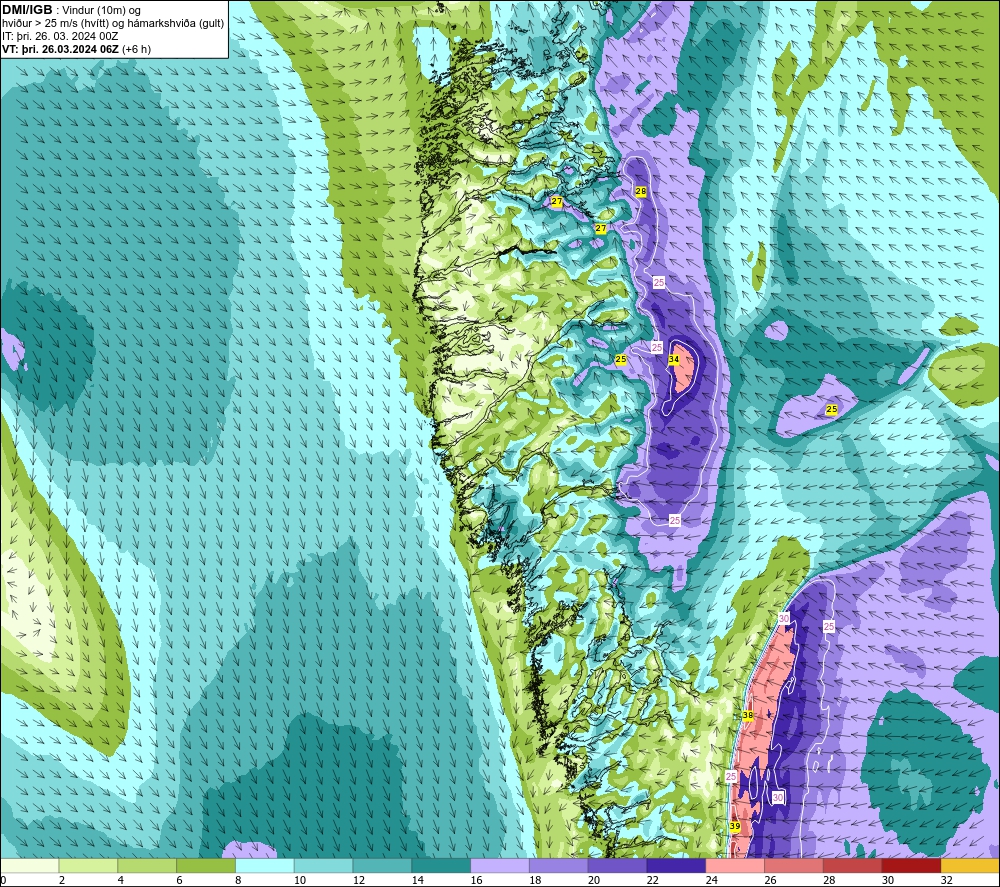
Task: Click the orange legend swatch after 32
Action: pyautogui.click(x=971, y=865)
